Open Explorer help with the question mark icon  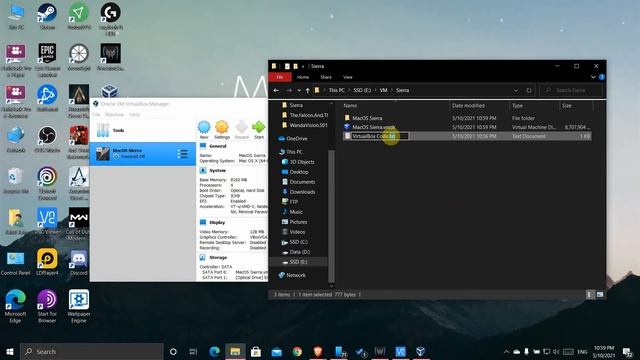point(602,77)
